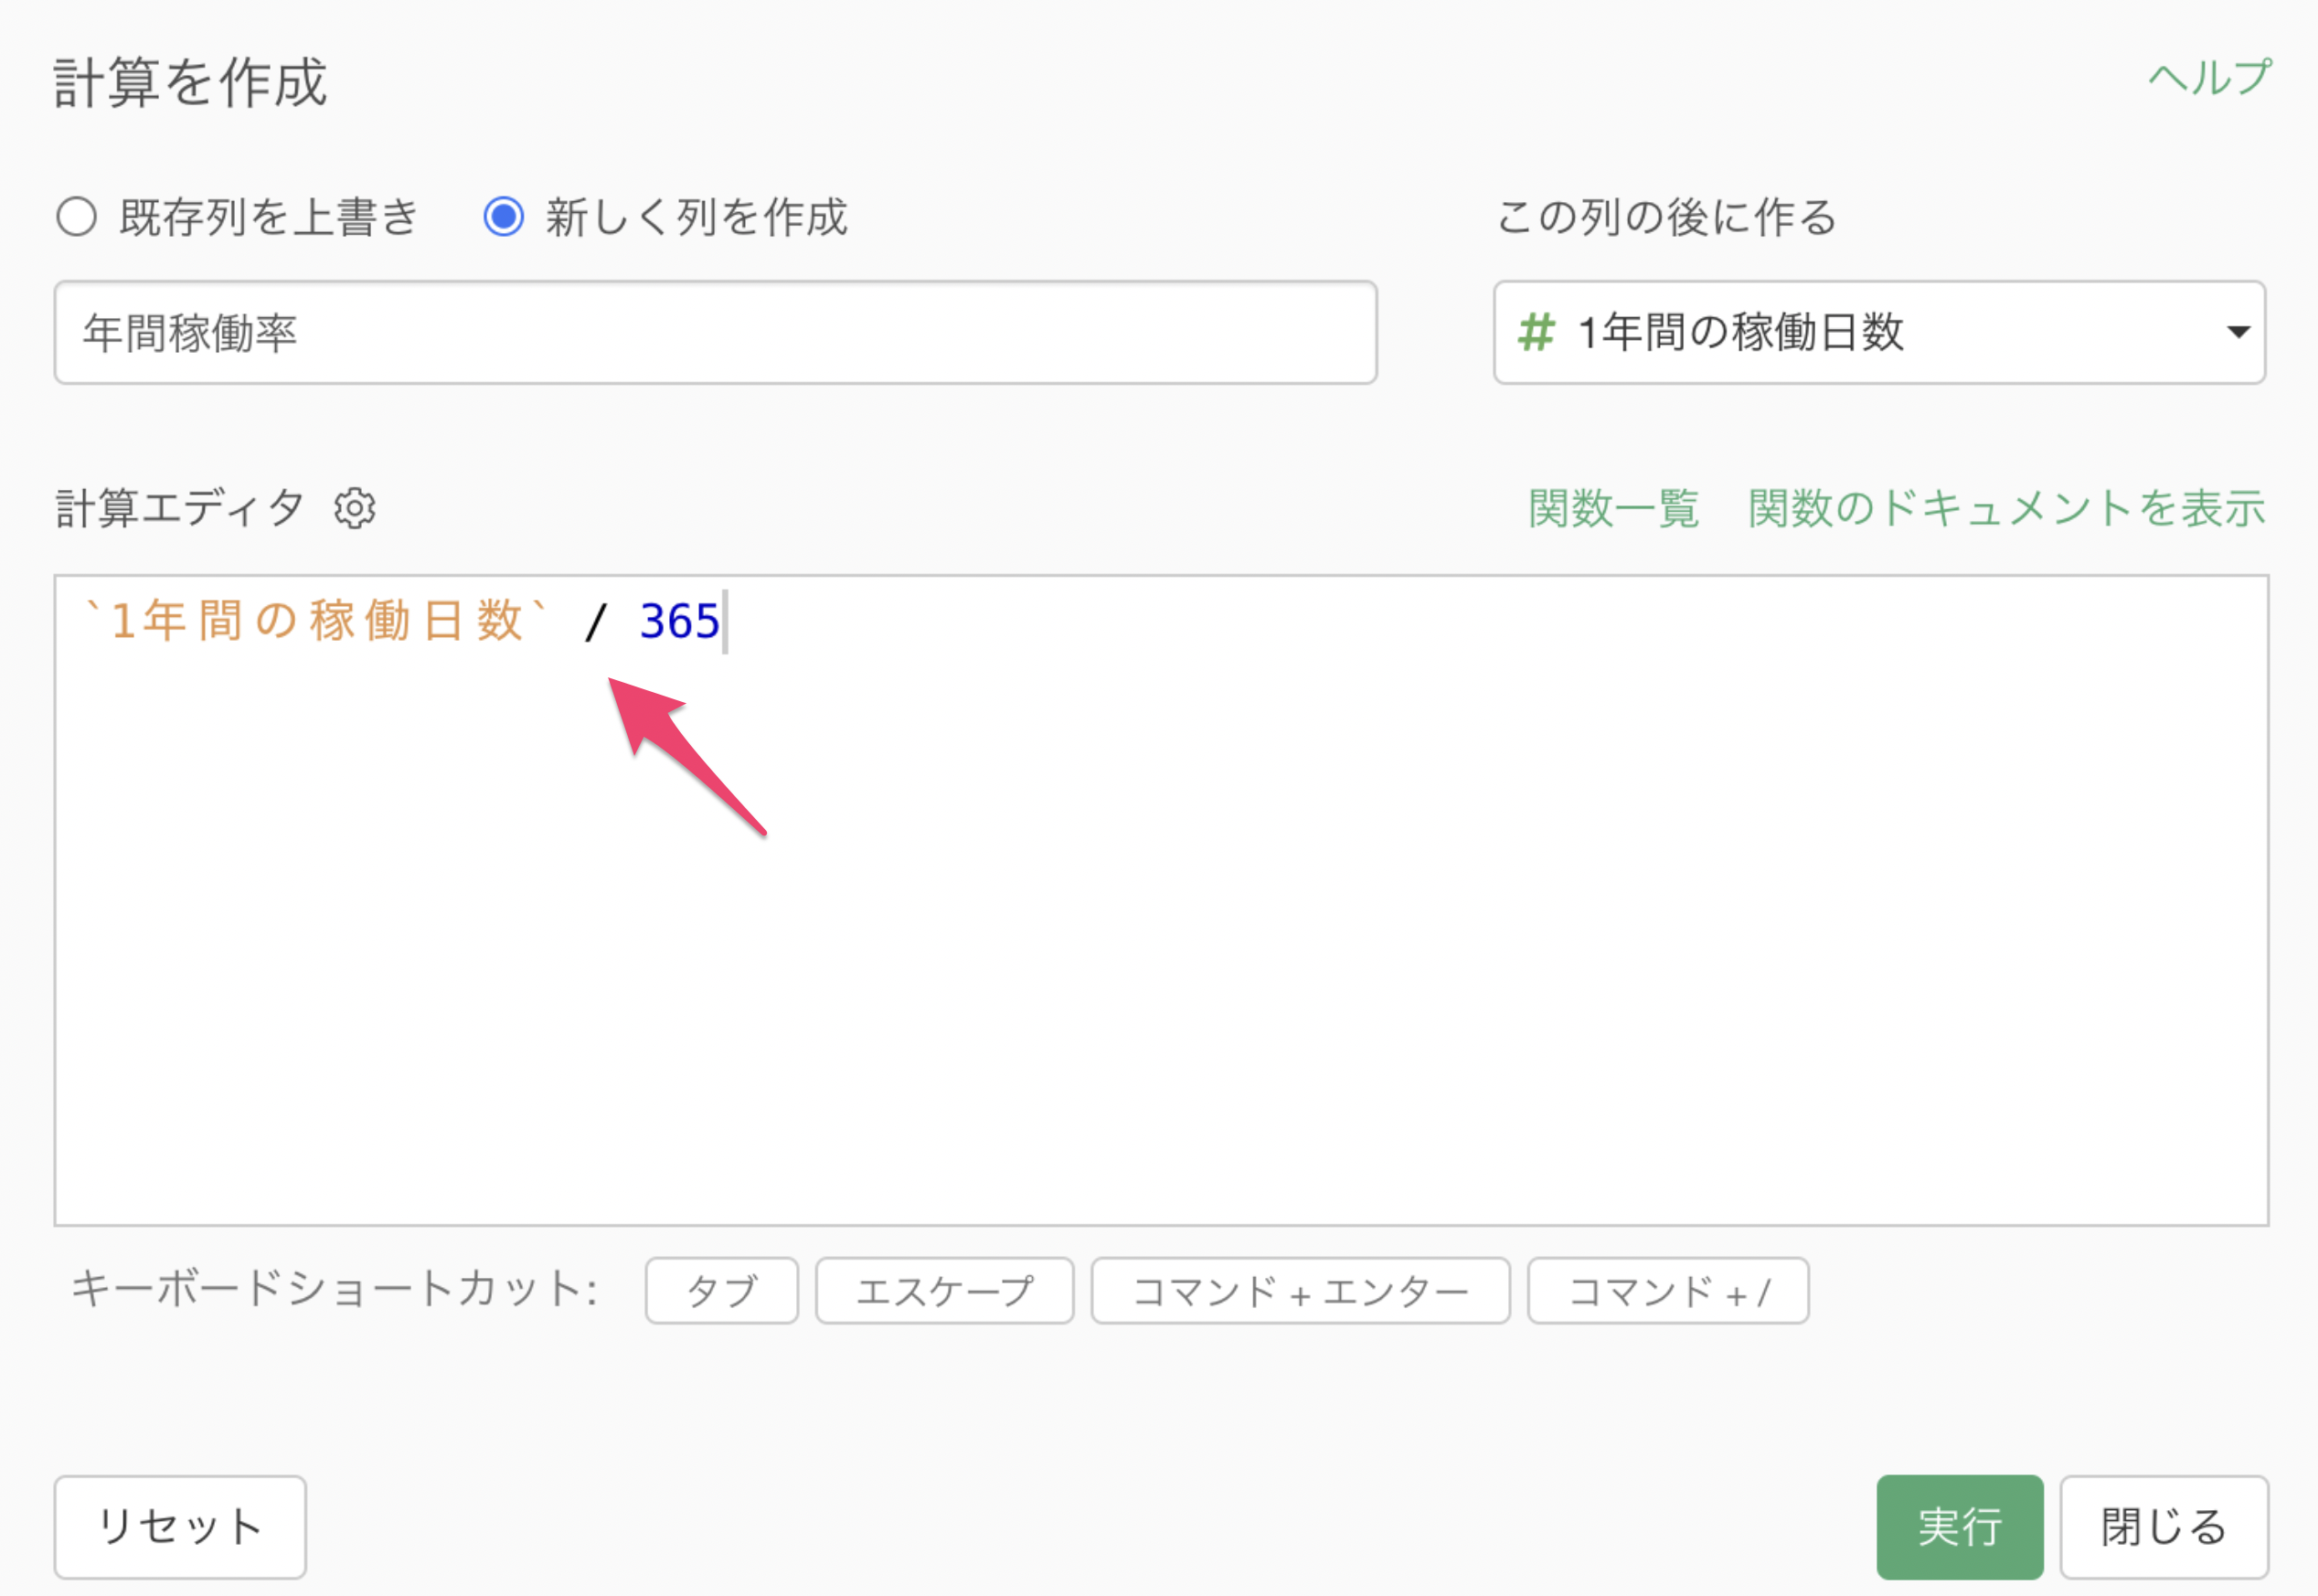Screen dimensions: 2318x1596
Task: Select 既存列を上書き radio option
Action: click(x=76, y=216)
